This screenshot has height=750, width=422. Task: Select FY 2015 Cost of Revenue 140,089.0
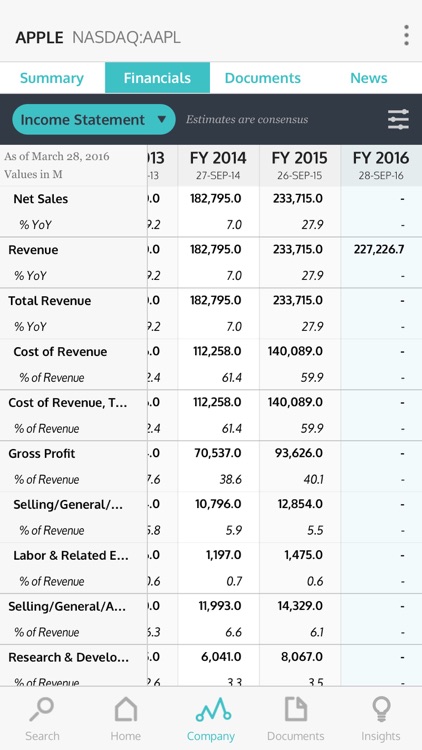(296, 352)
